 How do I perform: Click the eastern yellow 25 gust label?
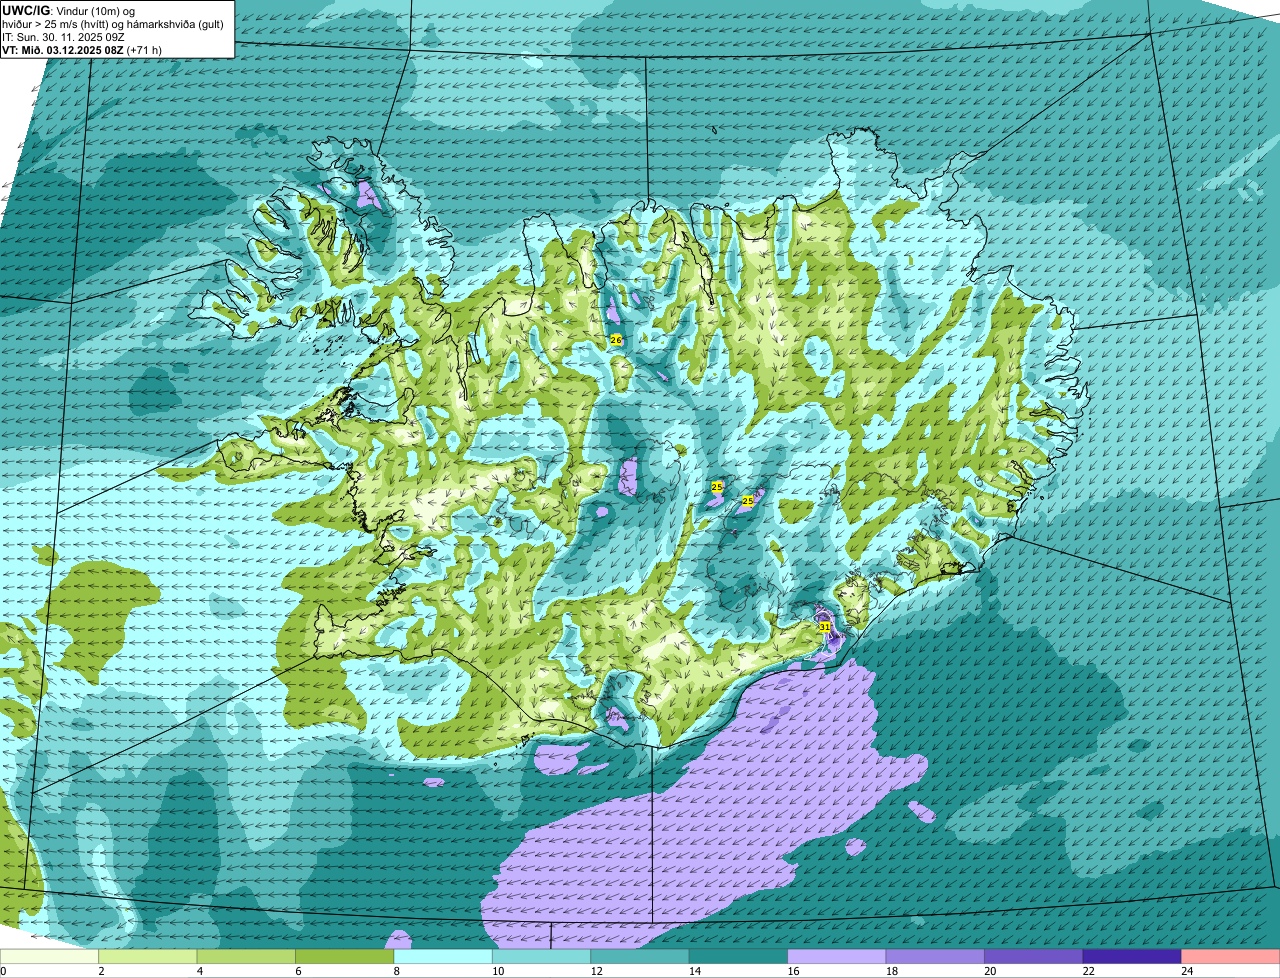pyautogui.click(x=747, y=500)
